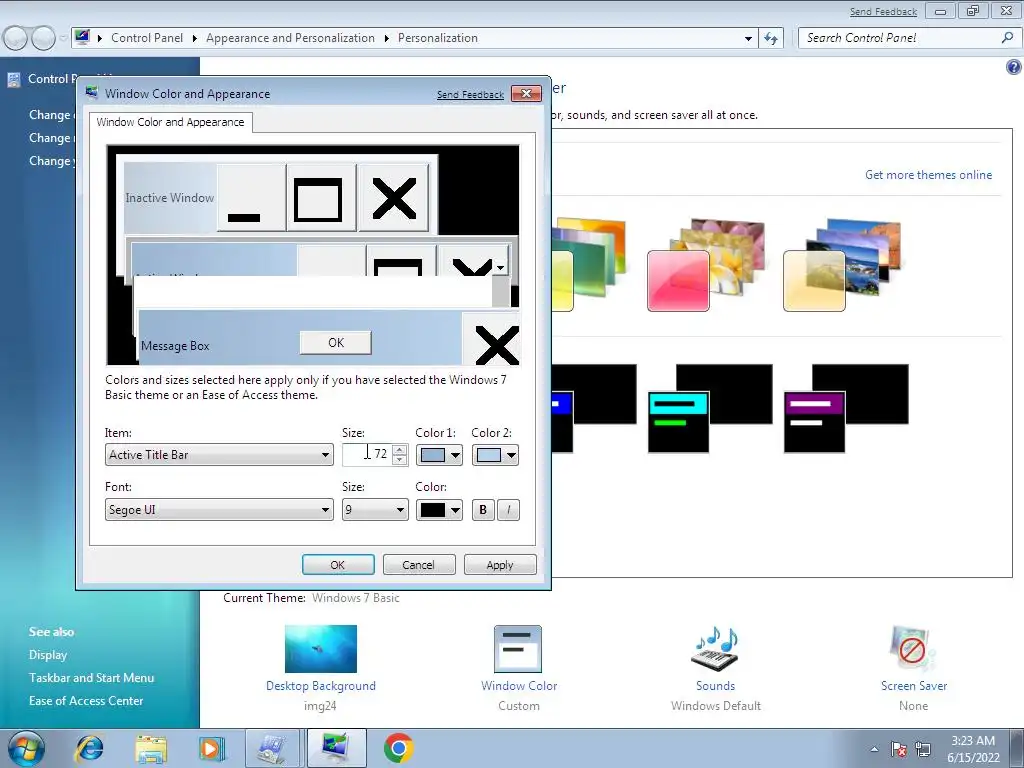Toggle Italic font style button

coord(509,510)
